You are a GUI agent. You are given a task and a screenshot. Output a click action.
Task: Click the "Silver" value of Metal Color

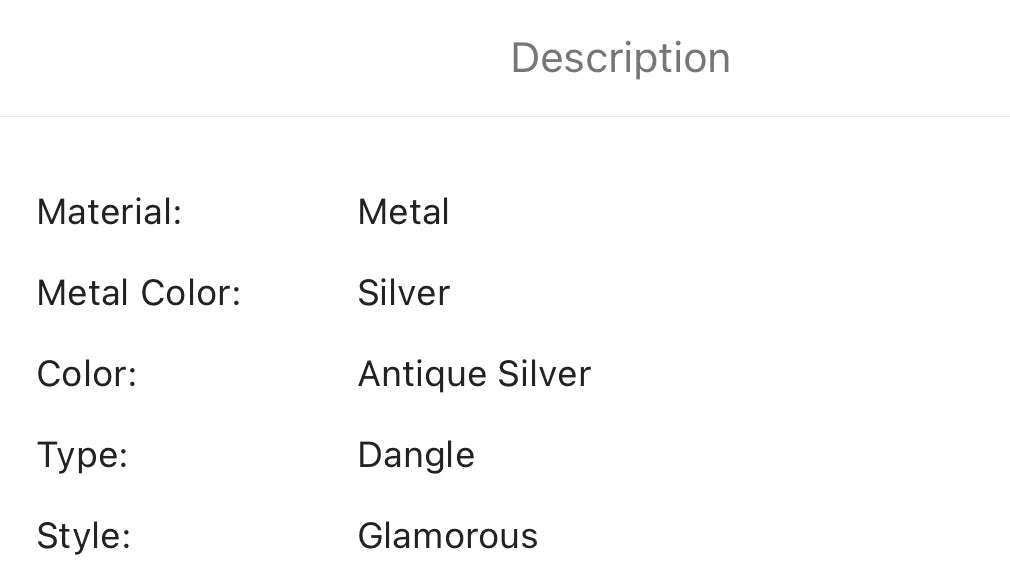coord(403,293)
